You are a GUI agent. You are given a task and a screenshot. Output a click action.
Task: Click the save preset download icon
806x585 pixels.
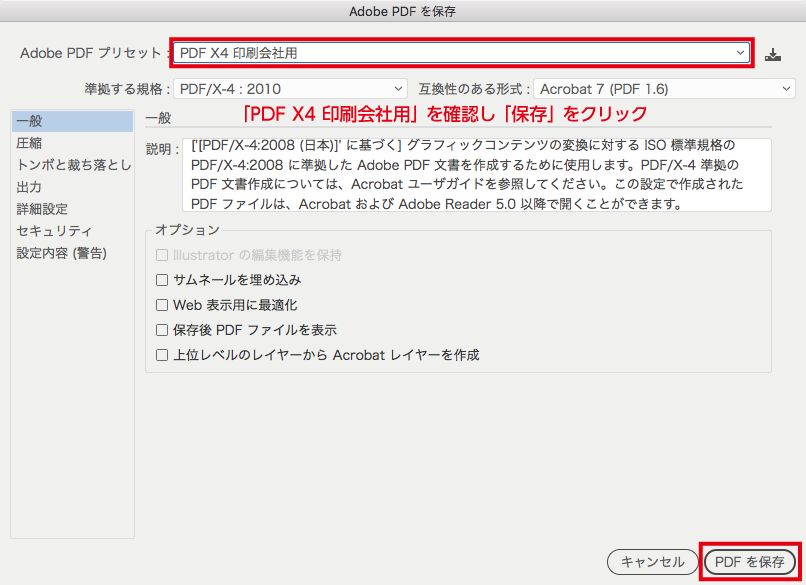coord(773,54)
